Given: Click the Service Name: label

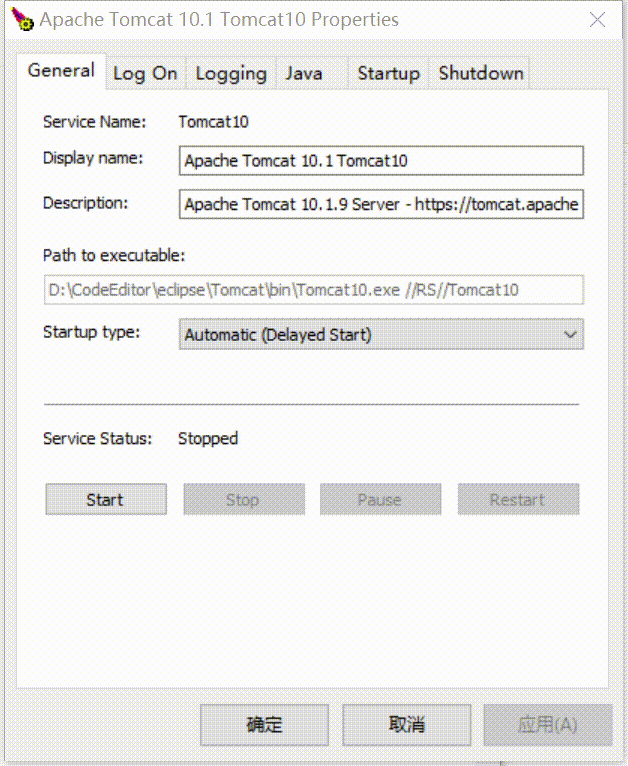Looking at the screenshot, I should (95, 122).
